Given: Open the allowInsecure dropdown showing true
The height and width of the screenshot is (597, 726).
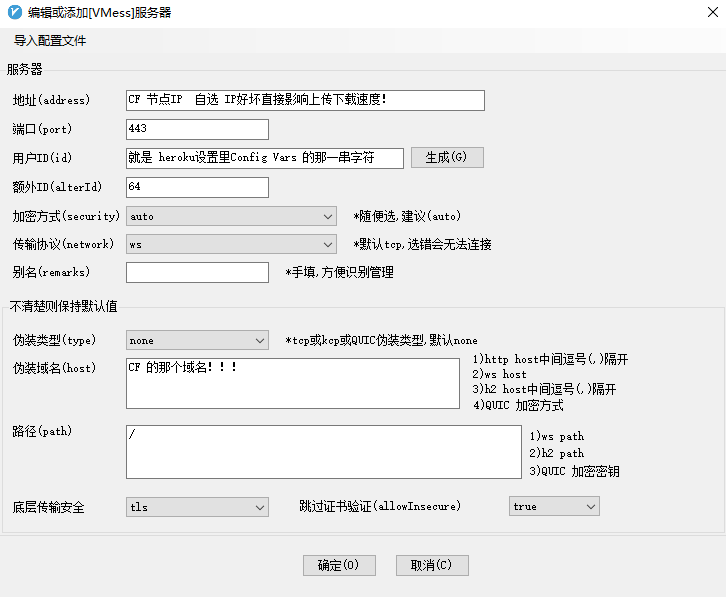Looking at the screenshot, I should (x=554, y=506).
